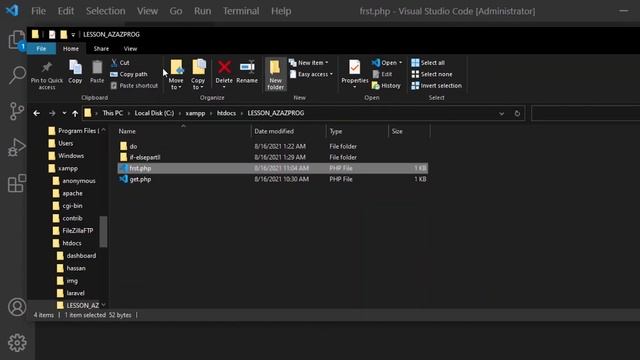640x360 pixels.
Task: Click Edit in the Open group
Action: click(x=382, y=74)
